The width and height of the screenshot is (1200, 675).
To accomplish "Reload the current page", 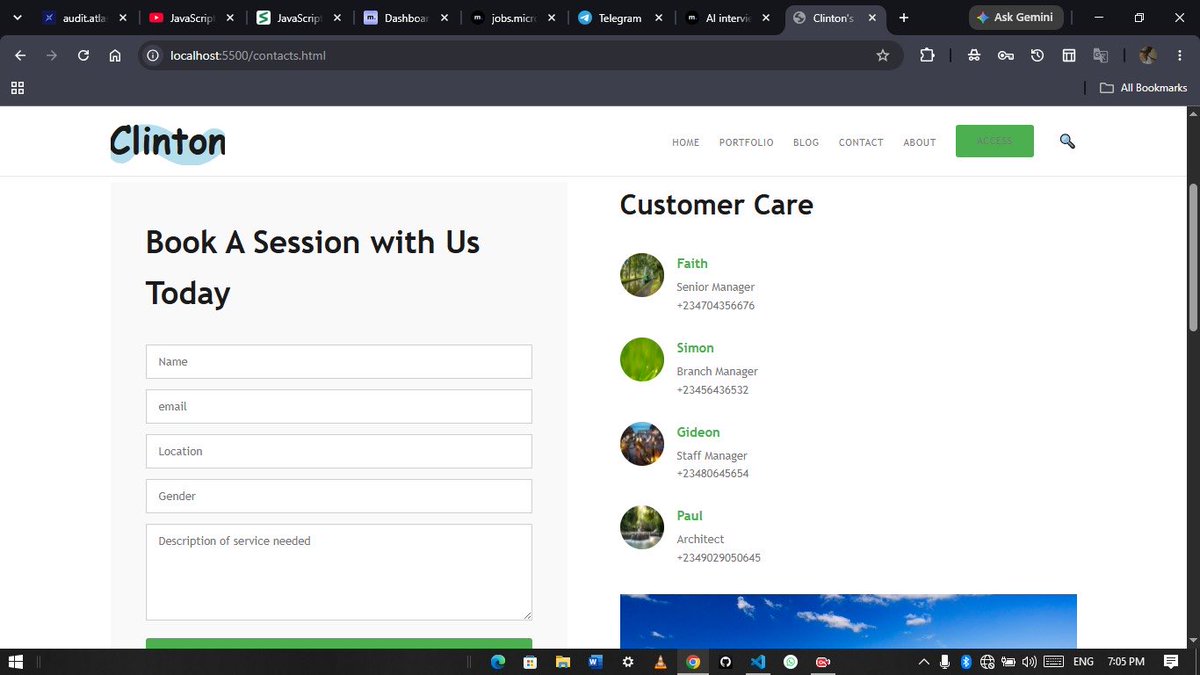I will tap(83, 56).
